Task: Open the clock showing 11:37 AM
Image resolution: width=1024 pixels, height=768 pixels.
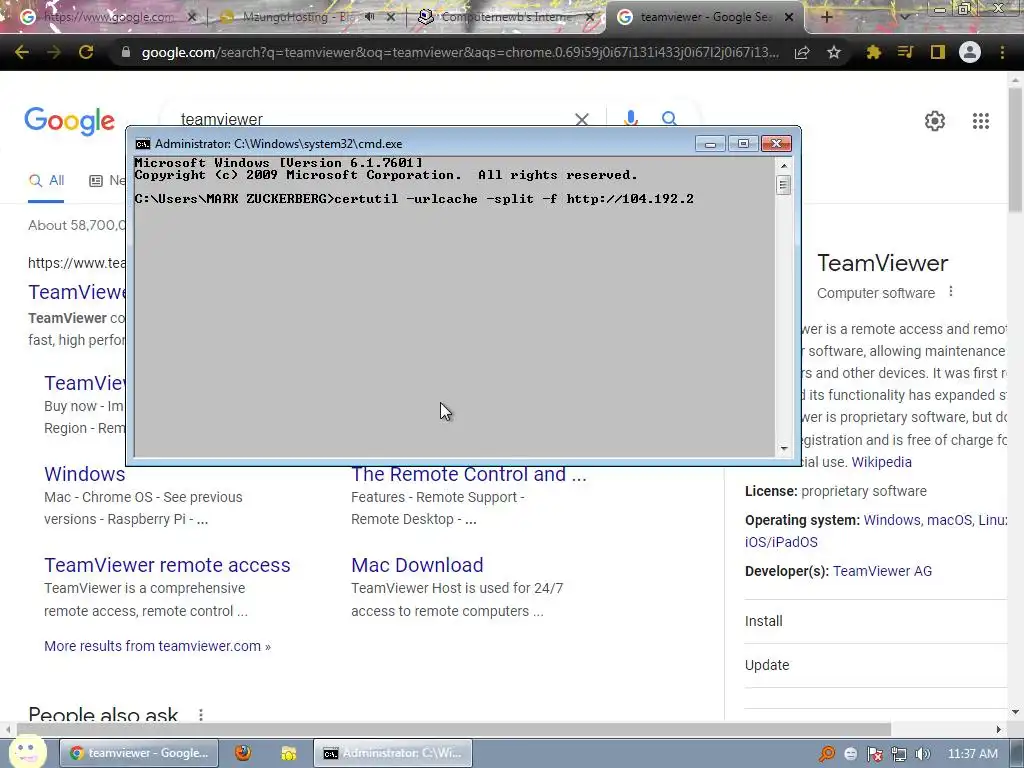Action: pos(973,754)
